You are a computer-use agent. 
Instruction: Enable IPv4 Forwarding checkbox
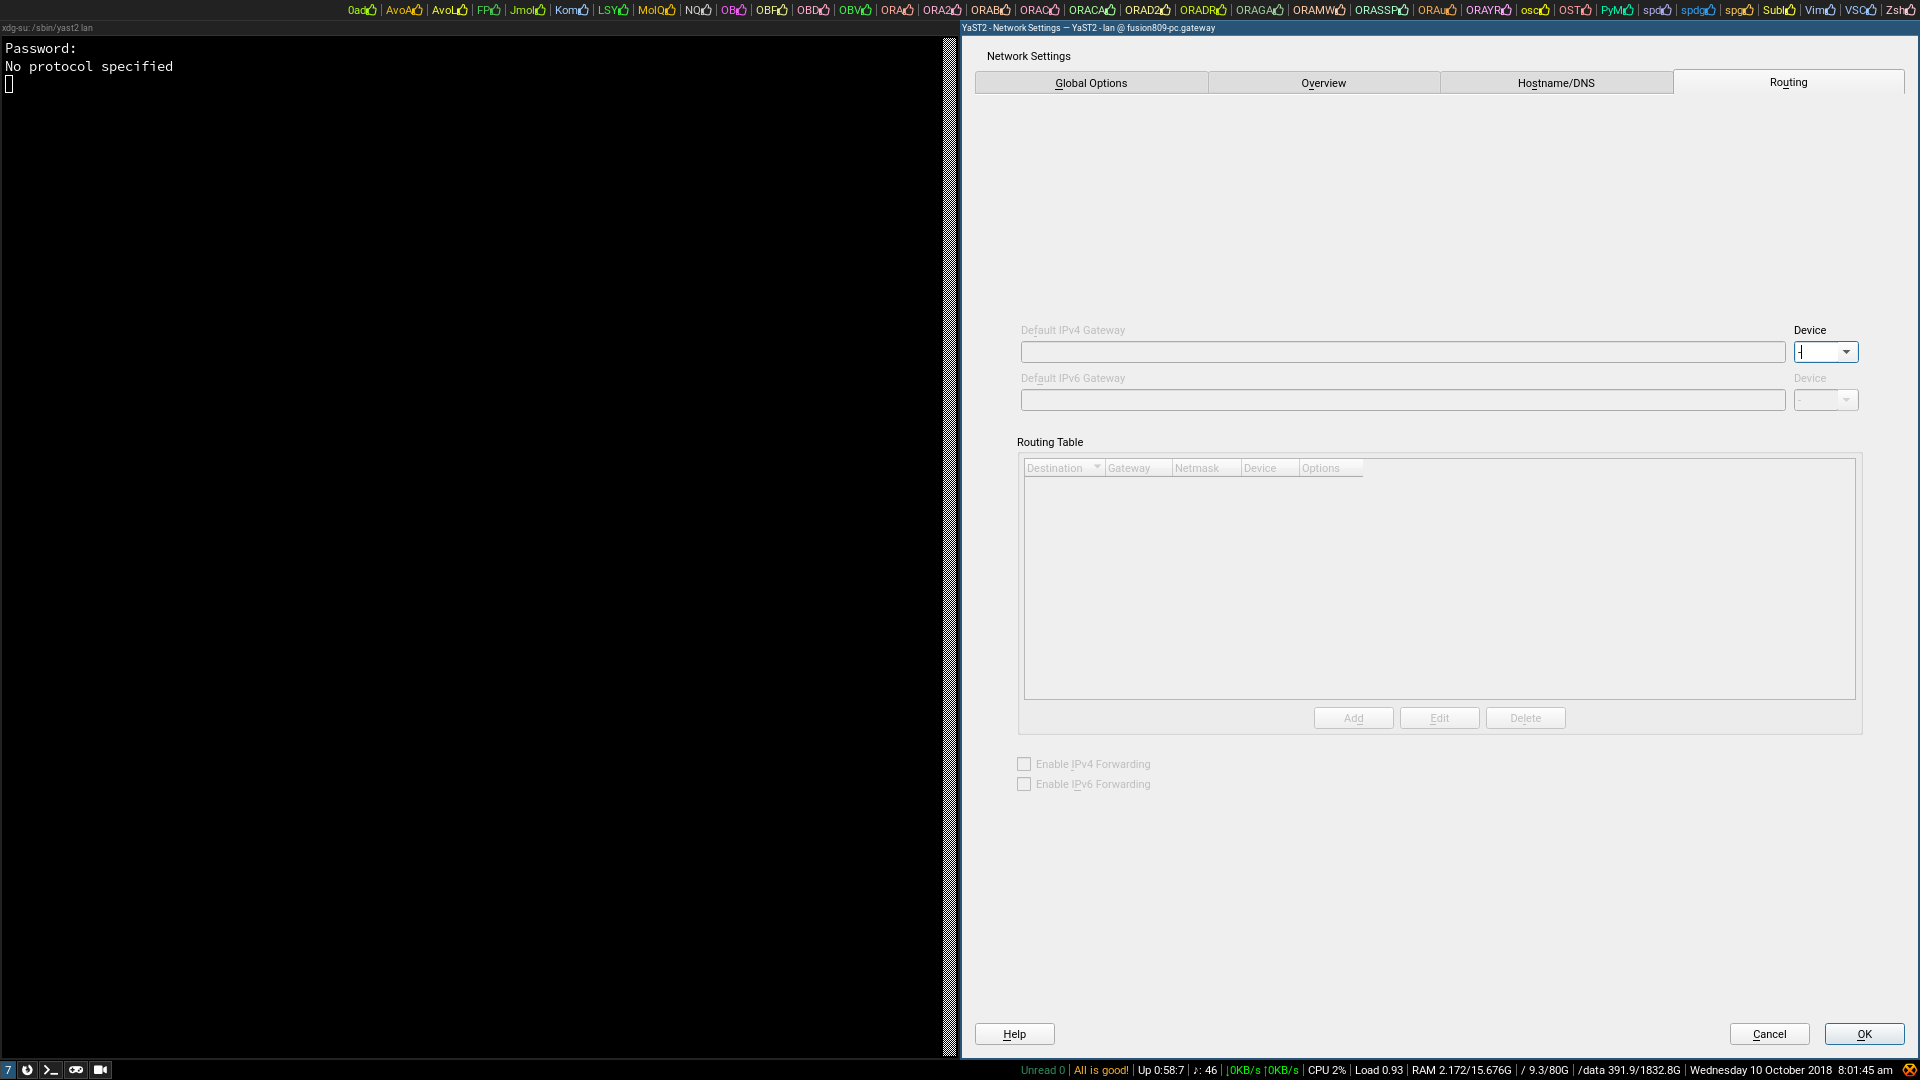pyautogui.click(x=1024, y=764)
